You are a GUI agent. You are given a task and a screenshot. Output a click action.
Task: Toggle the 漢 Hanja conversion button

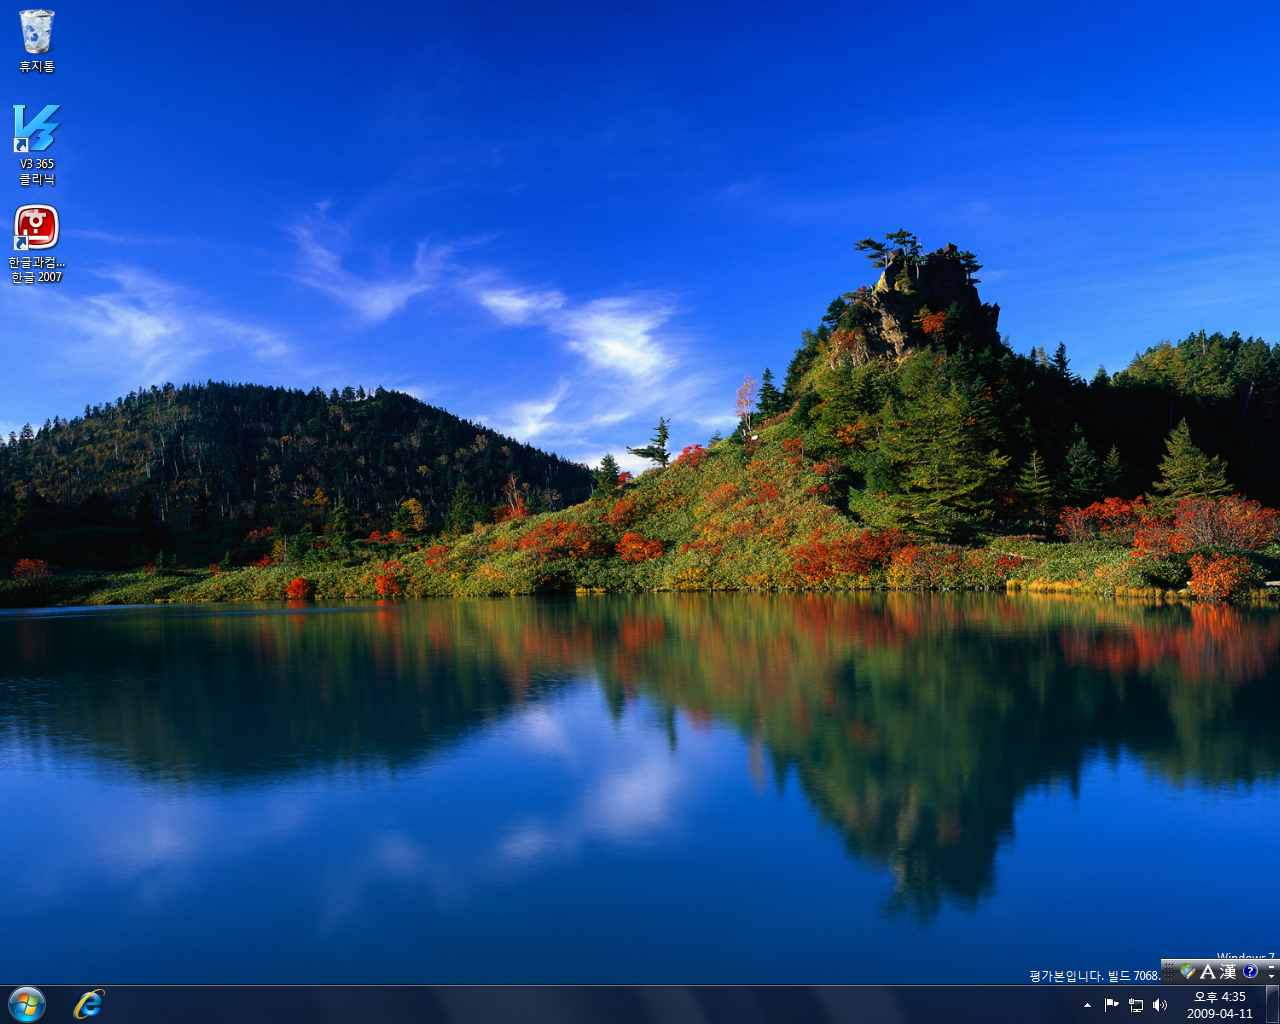tap(1227, 972)
